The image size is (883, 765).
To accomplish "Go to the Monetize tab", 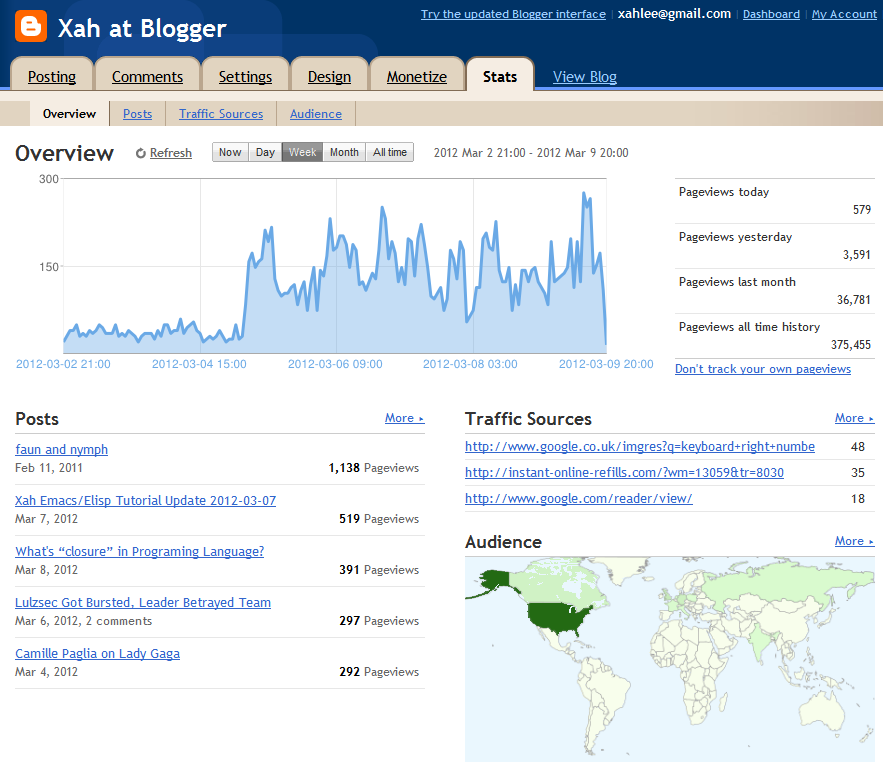I will pos(417,76).
